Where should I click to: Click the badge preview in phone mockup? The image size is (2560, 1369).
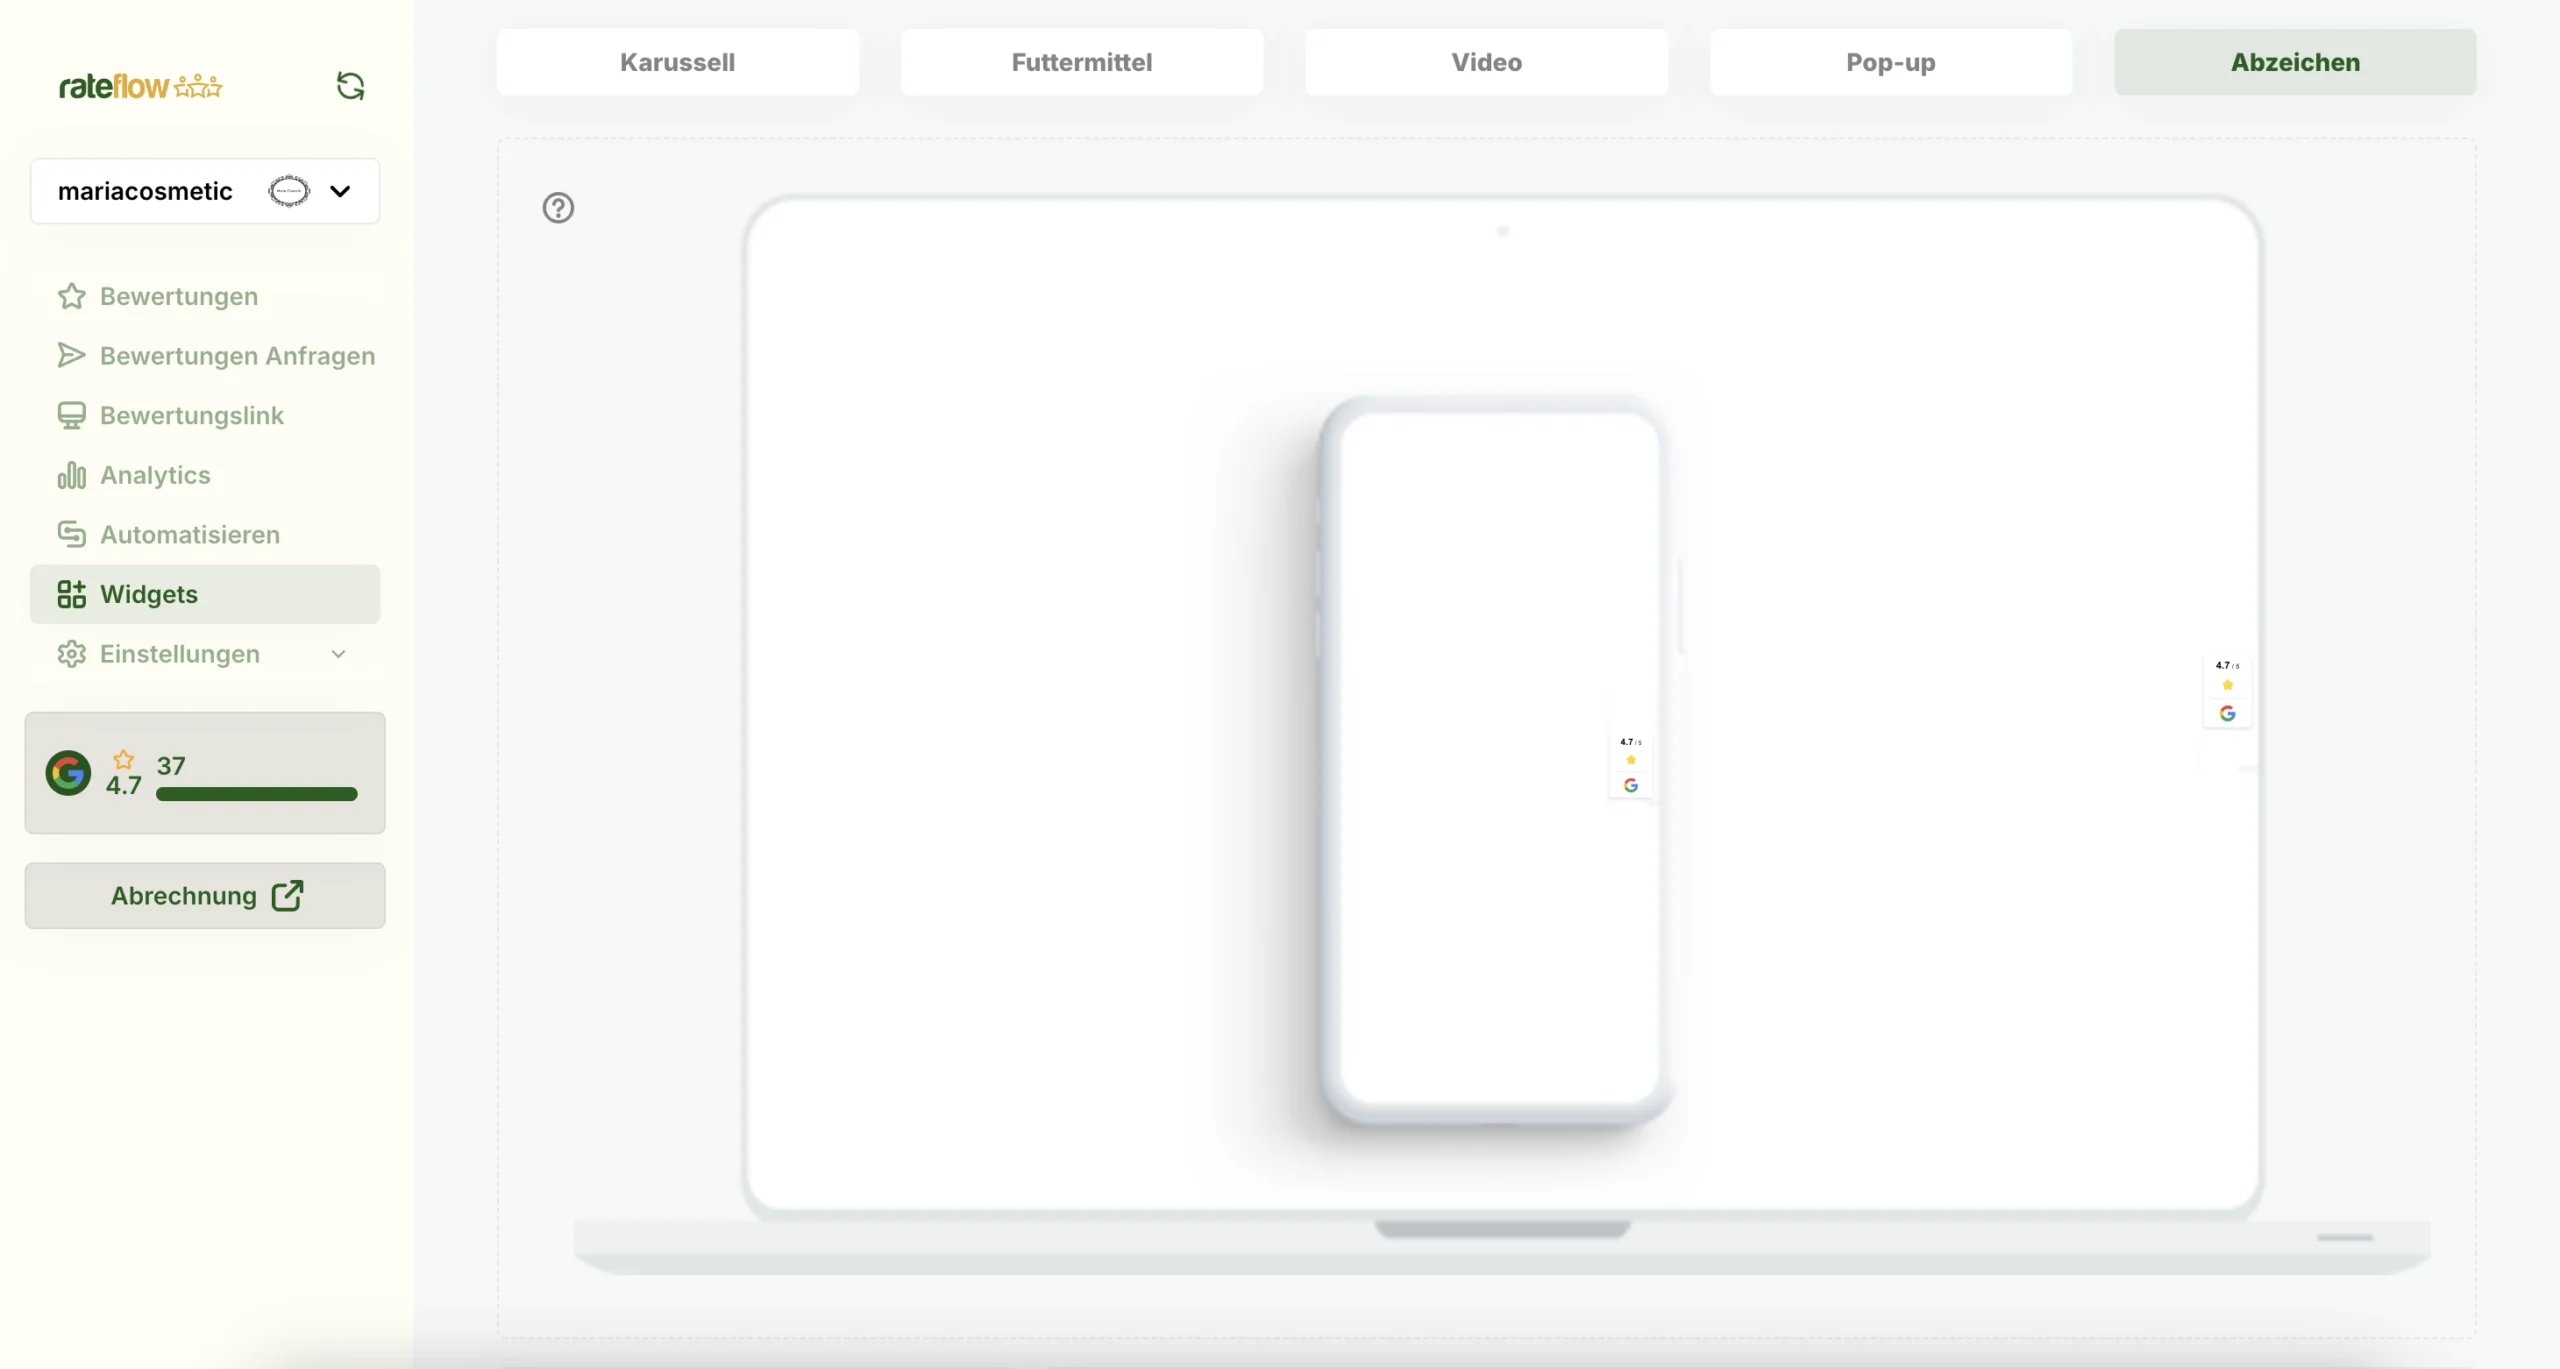[1630, 764]
